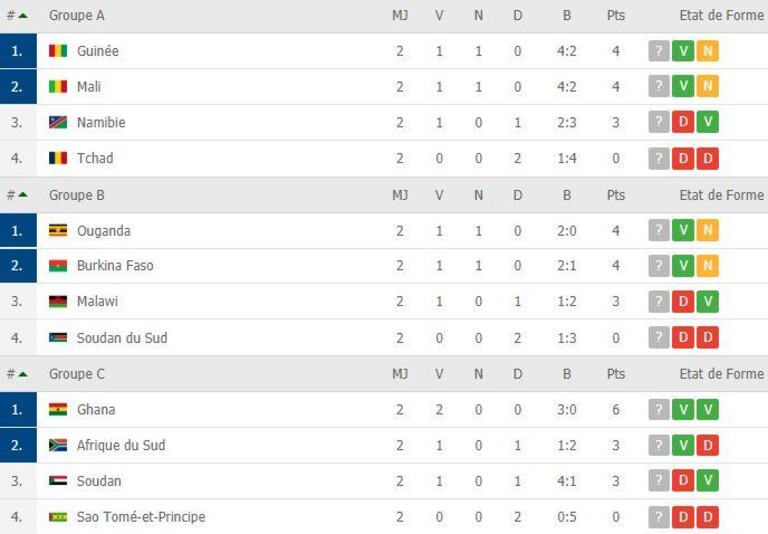Click the blue rank 1 badge for Ouganda
Screen dimensions: 768x534
pos(18,230)
